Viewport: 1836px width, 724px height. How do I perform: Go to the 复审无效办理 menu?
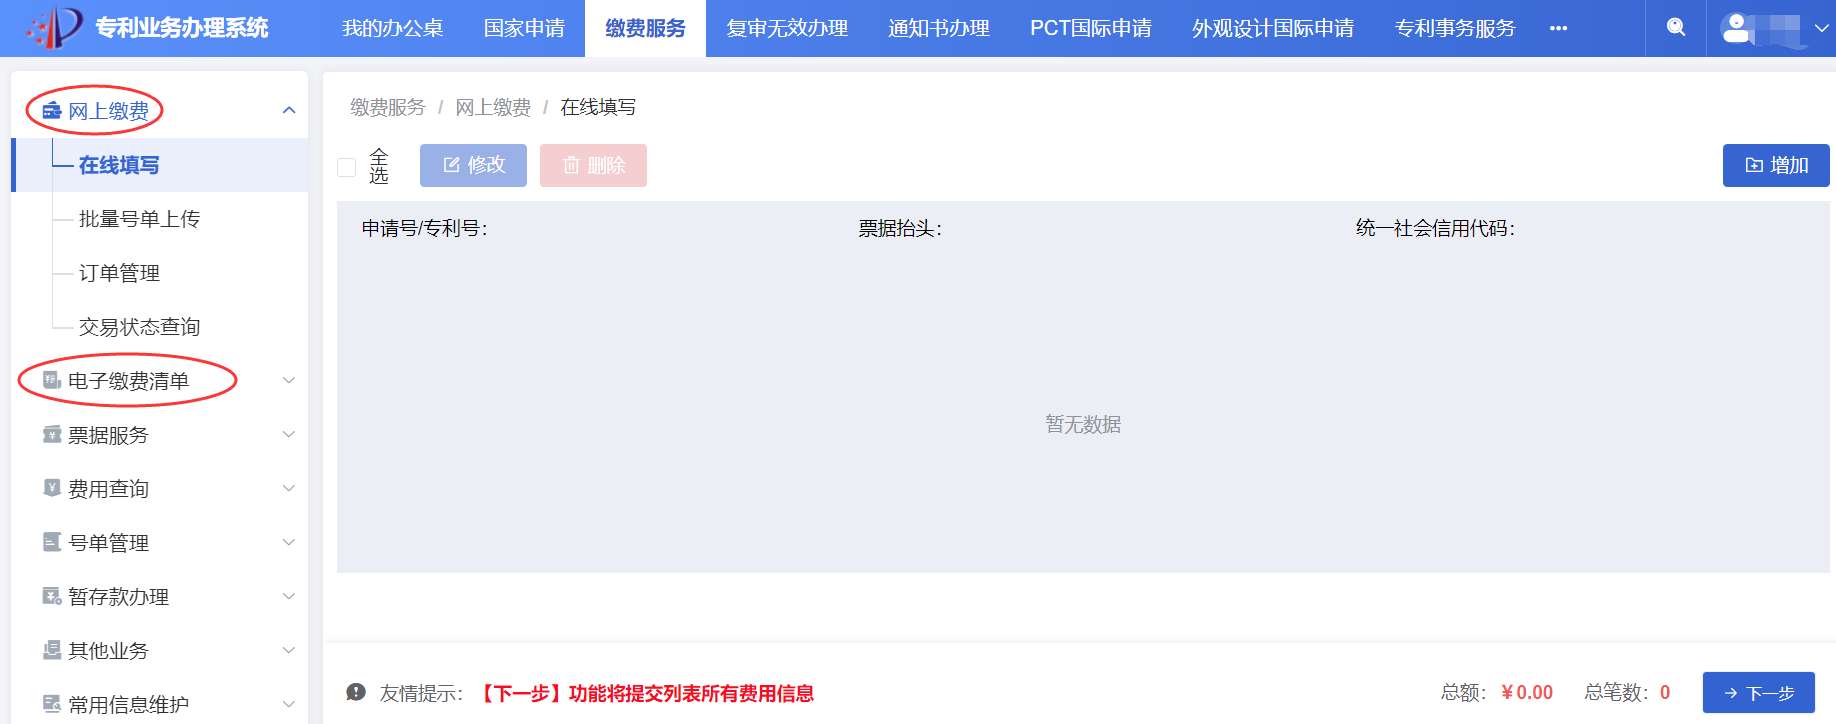(x=787, y=28)
